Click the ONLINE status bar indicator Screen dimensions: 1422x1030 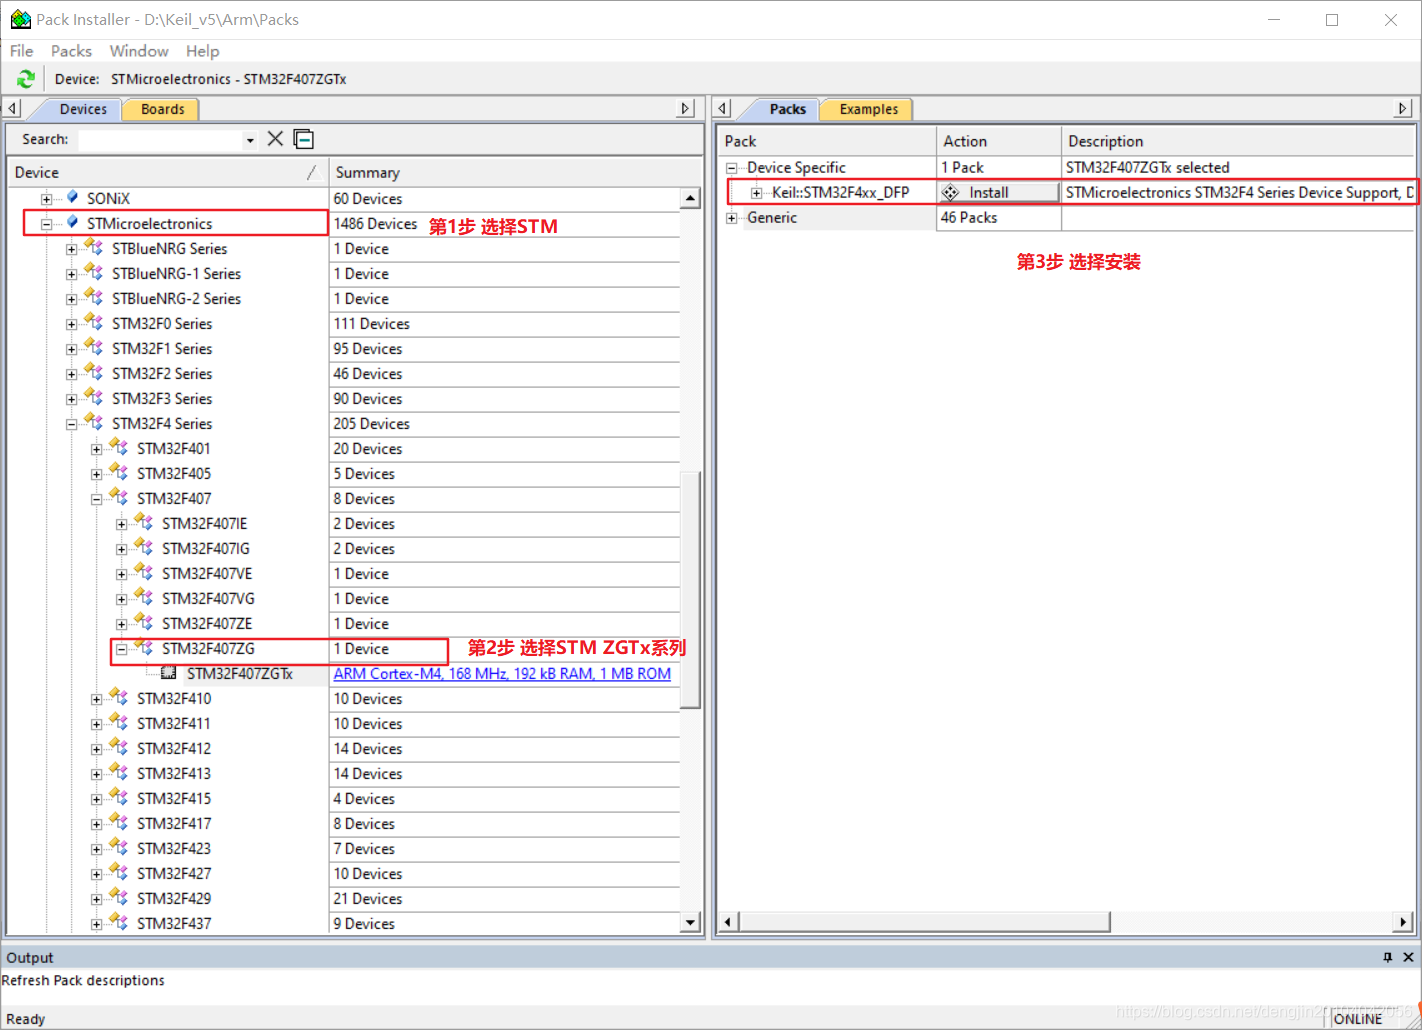[1357, 1018]
